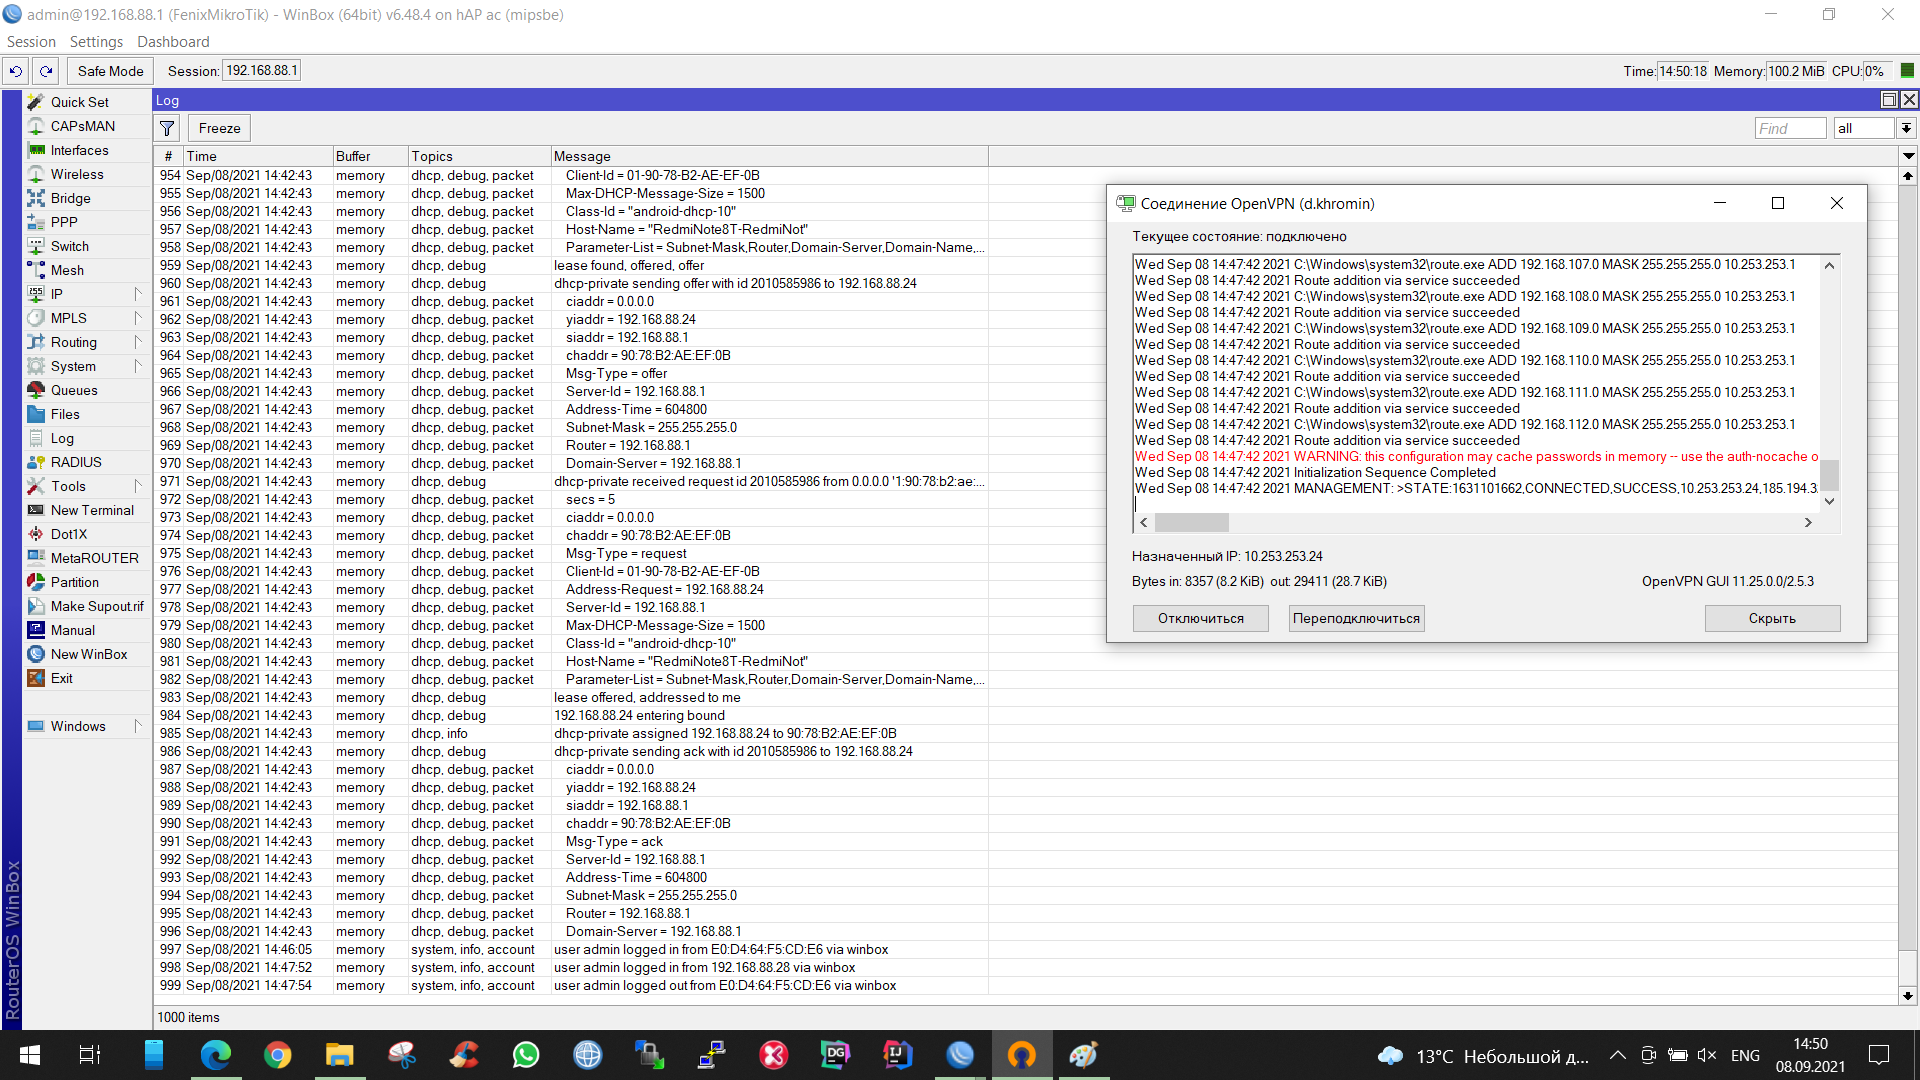Select log row 997 admin logged in
Image resolution: width=1920 pixels, height=1080 pixels.
click(570, 949)
